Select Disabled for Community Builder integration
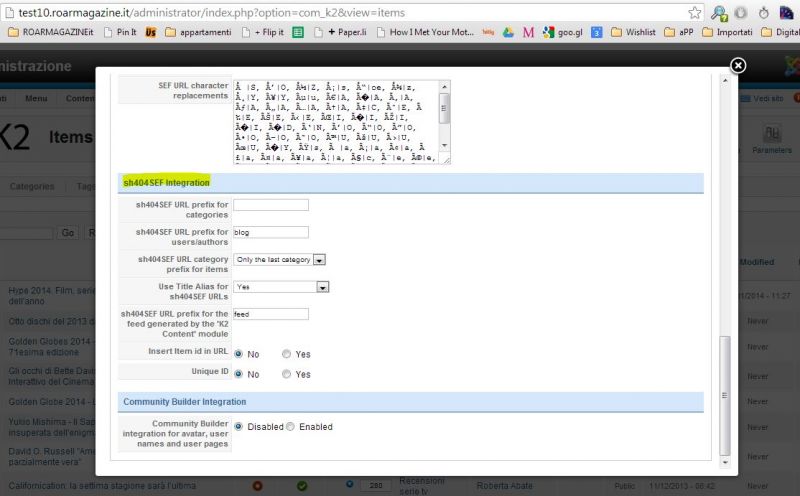Viewport: 800px width, 496px height. tap(238, 427)
